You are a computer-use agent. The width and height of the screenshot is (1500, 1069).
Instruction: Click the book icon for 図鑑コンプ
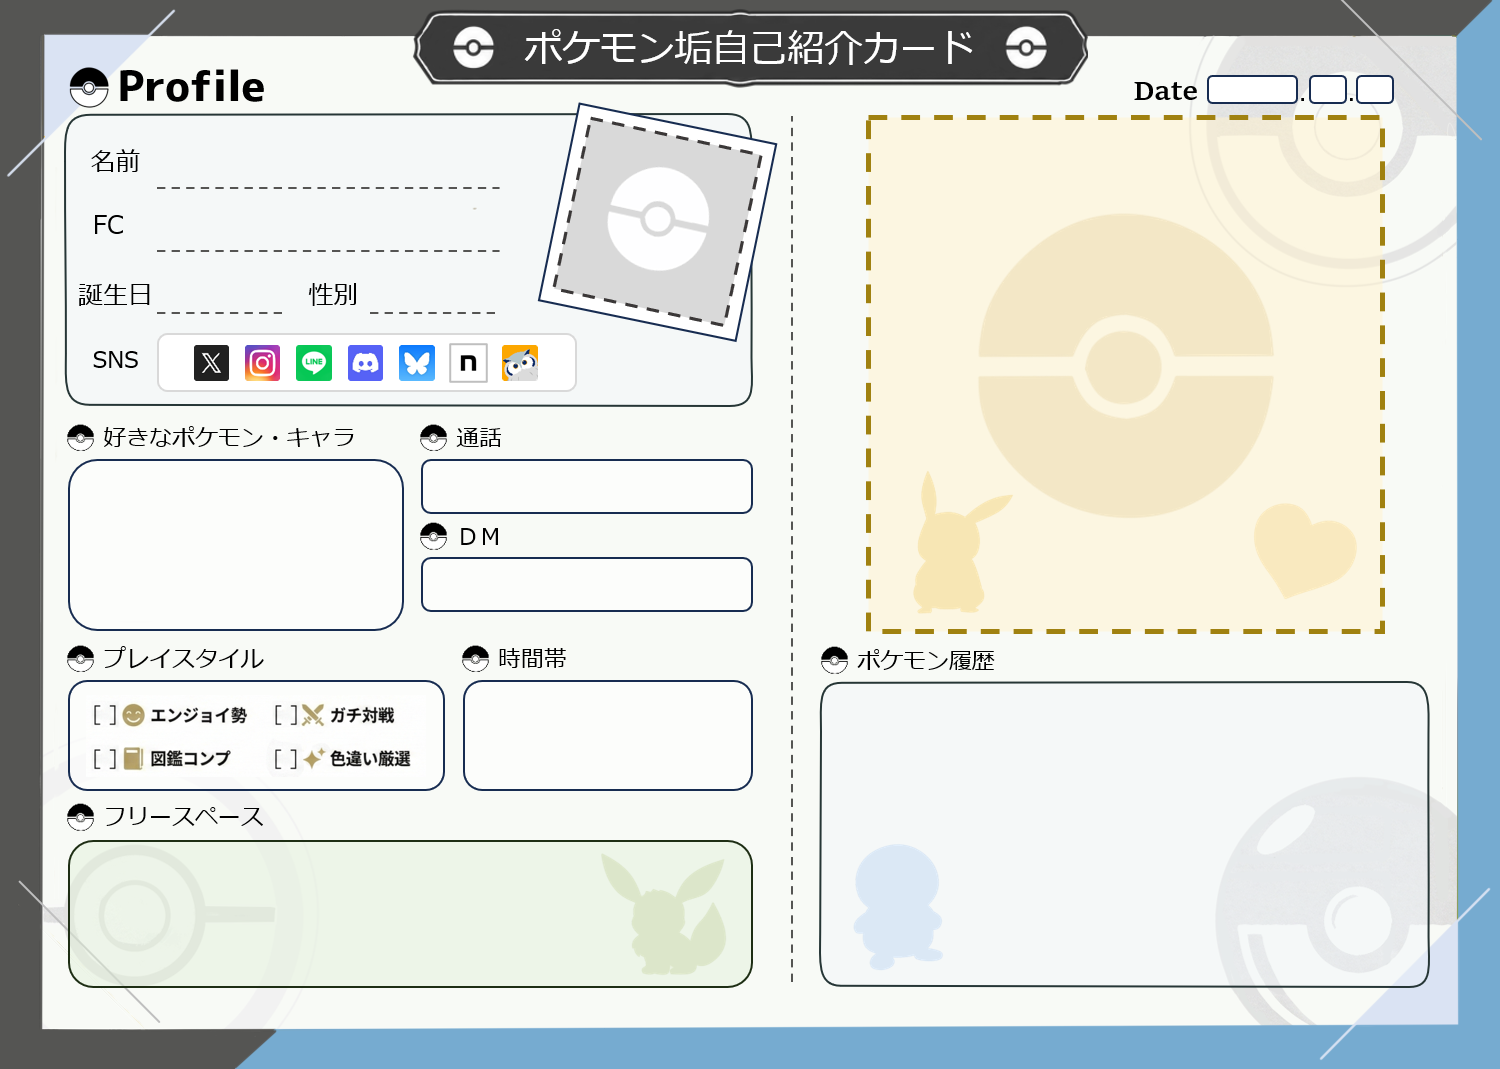133,759
